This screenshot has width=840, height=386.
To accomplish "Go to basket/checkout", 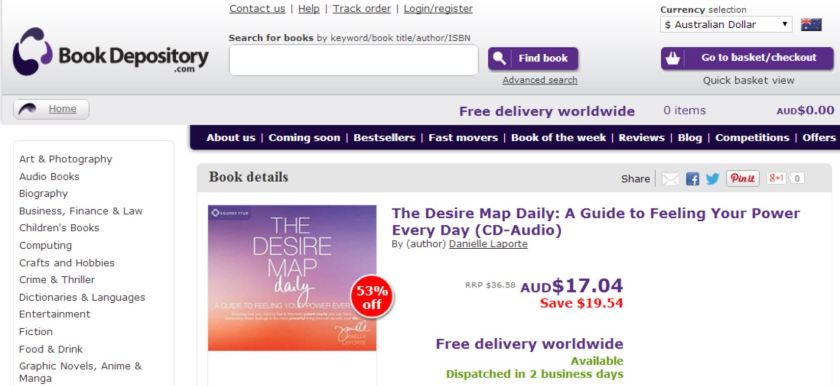I will [x=747, y=58].
